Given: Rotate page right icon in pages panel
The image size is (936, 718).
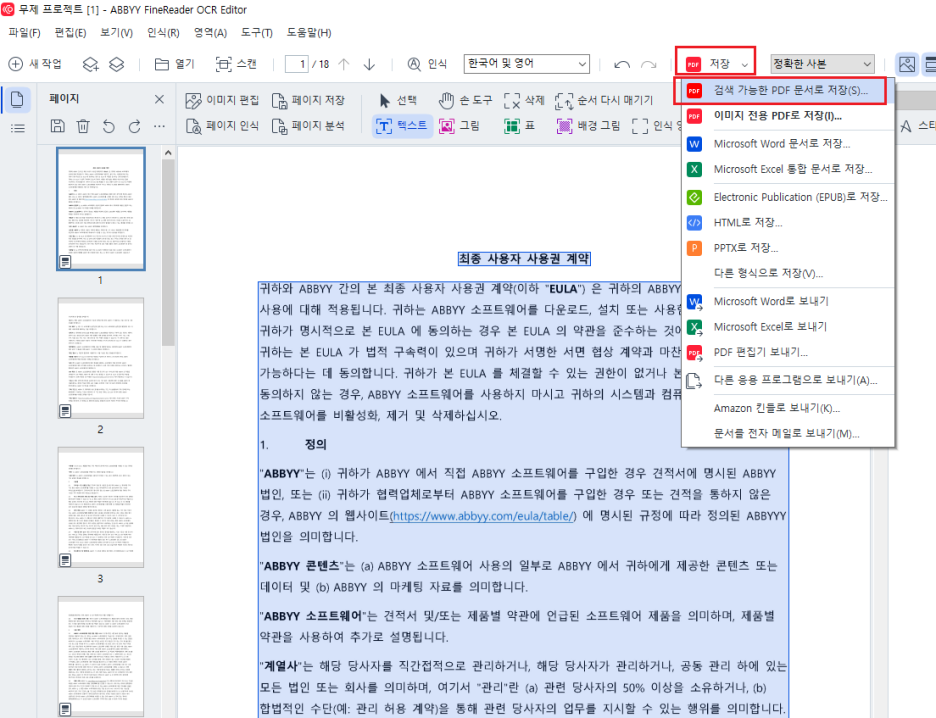Looking at the screenshot, I should tap(134, 126).
